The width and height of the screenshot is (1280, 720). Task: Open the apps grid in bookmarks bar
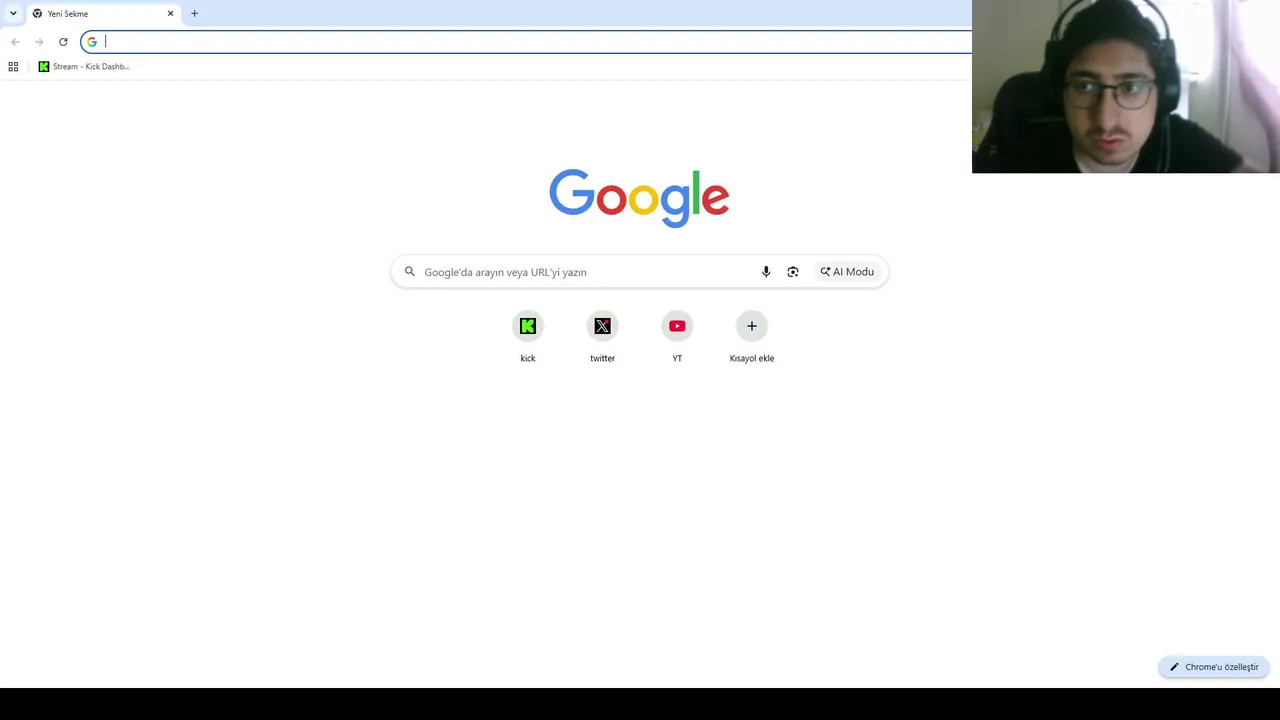[x=13, y=66]
